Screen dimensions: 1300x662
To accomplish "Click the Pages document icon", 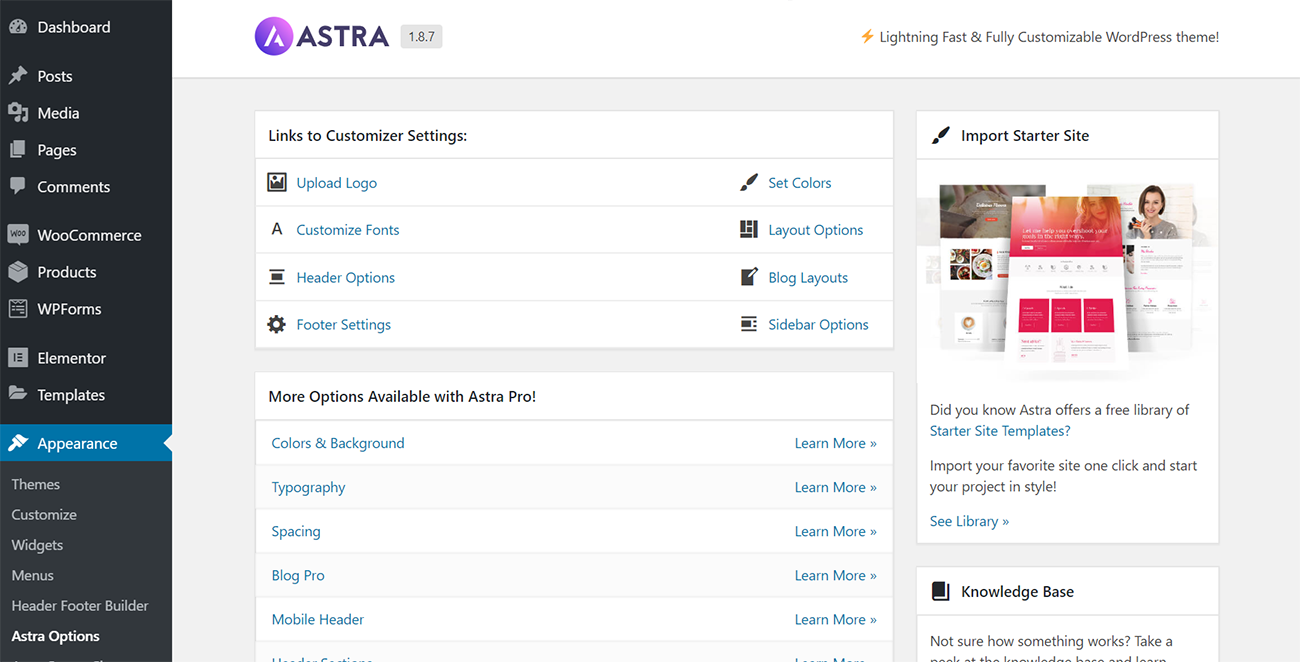I will (18, 150).
